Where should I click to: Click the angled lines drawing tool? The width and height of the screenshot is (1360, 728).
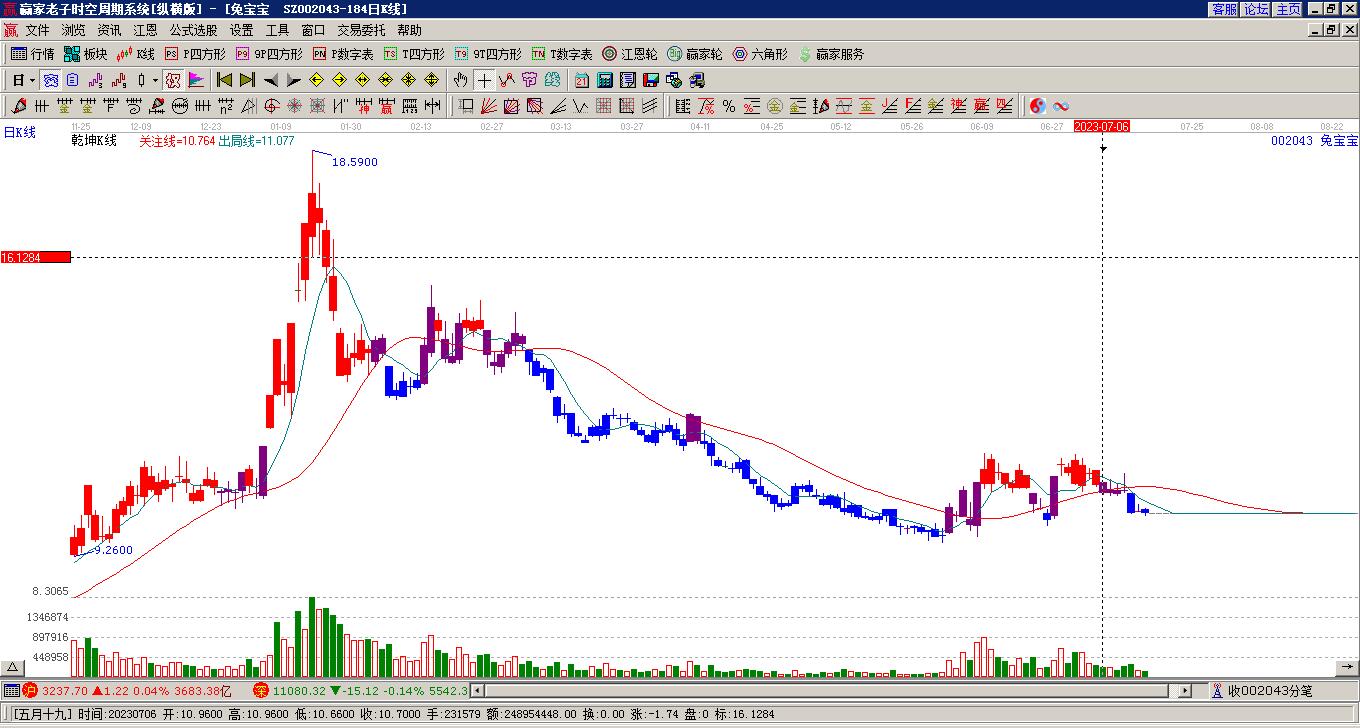click(558, 106)
